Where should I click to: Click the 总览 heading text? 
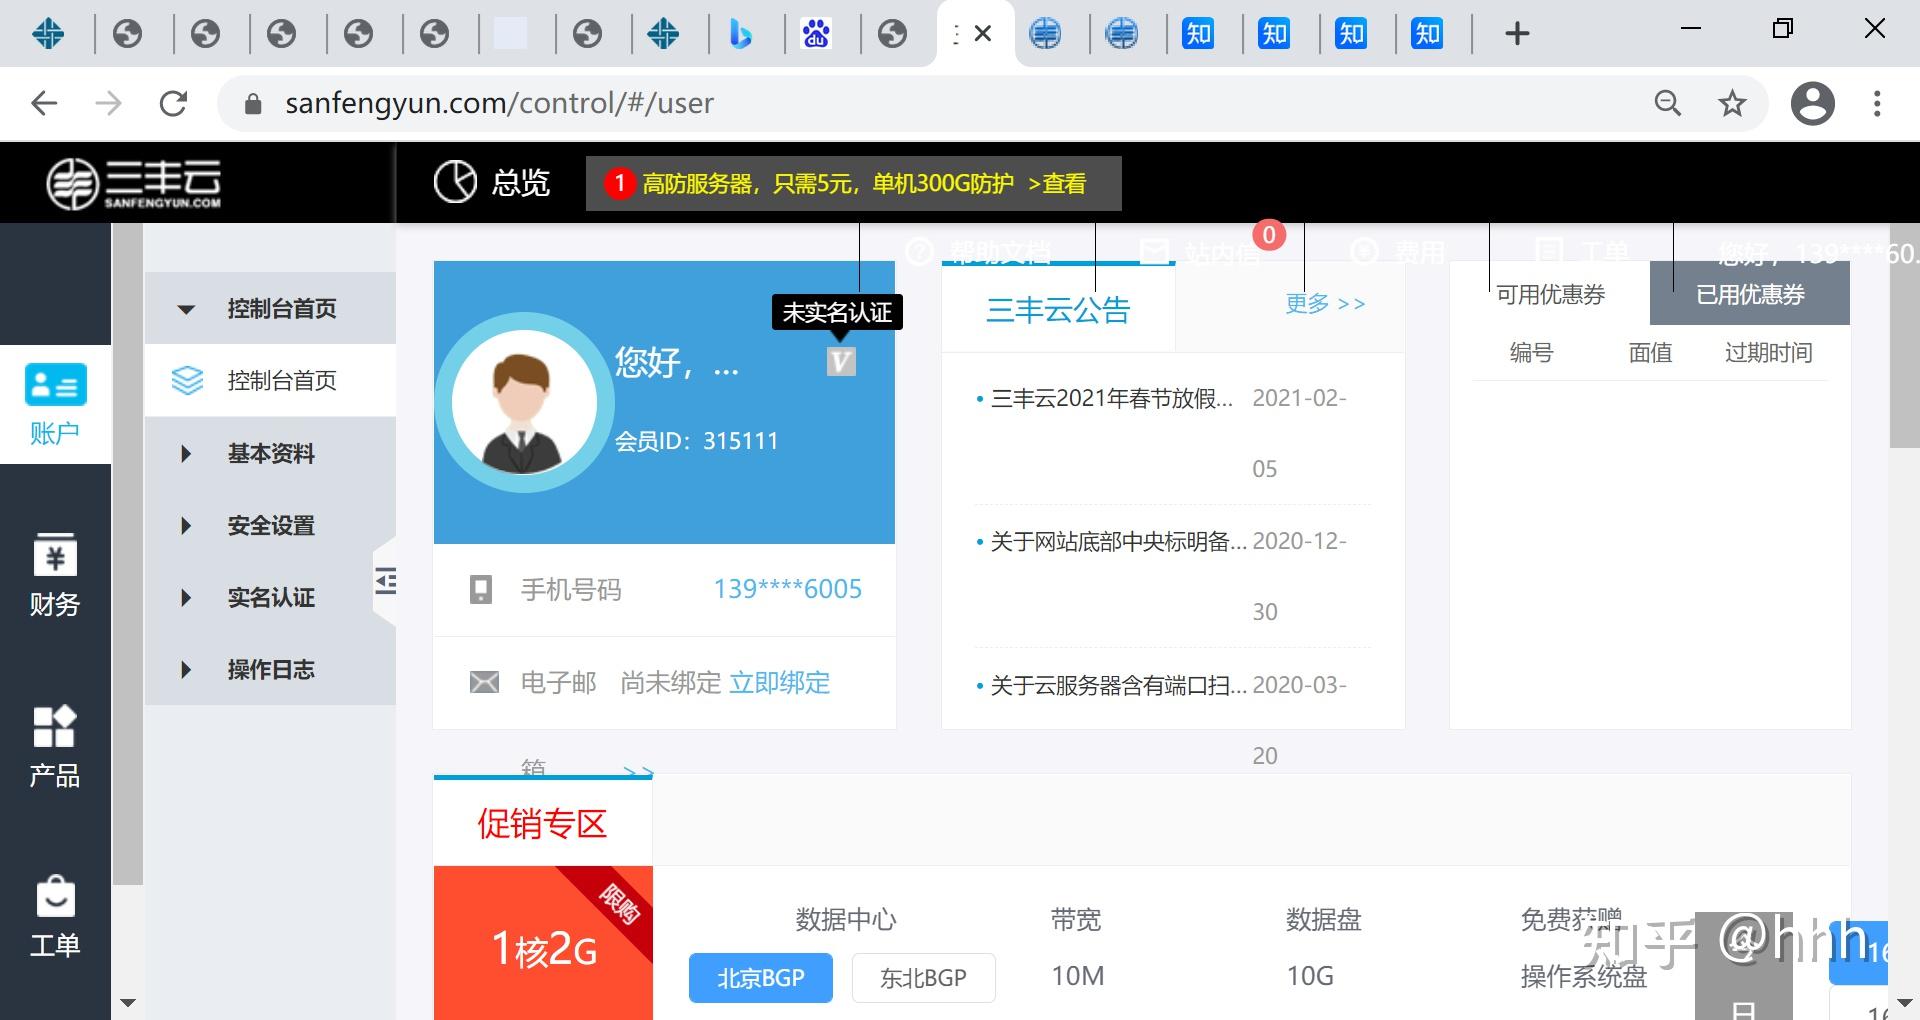tap(521, 182)
